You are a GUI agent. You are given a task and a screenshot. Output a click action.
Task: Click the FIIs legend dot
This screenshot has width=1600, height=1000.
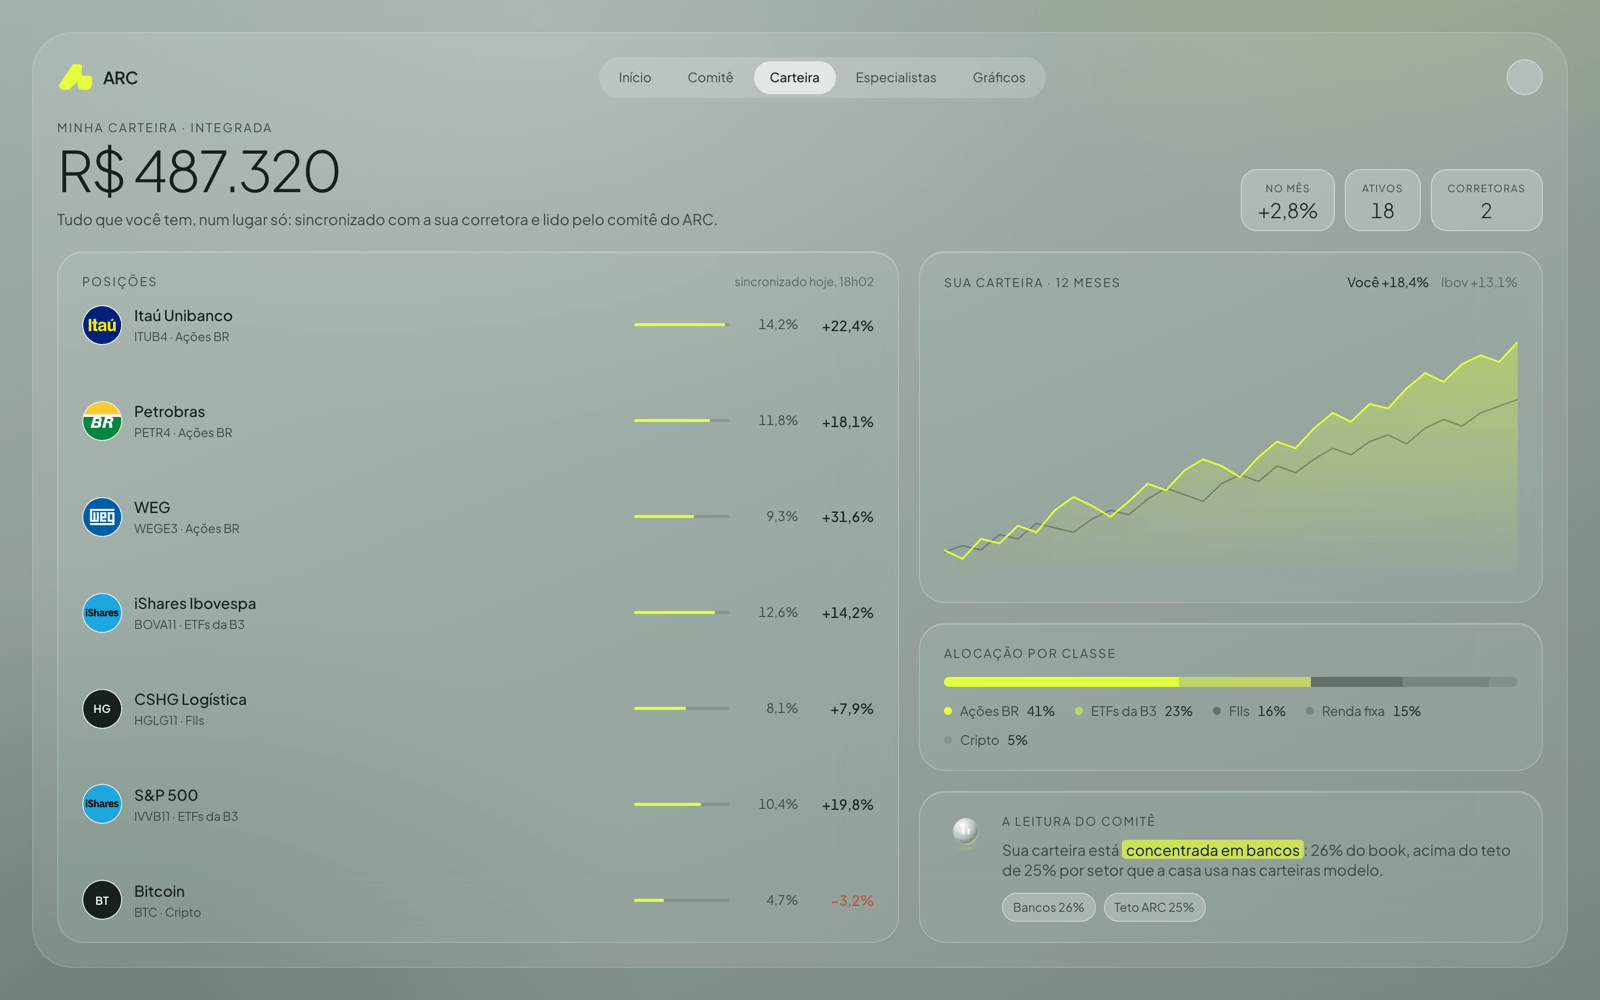click(x=1217, y=711)
